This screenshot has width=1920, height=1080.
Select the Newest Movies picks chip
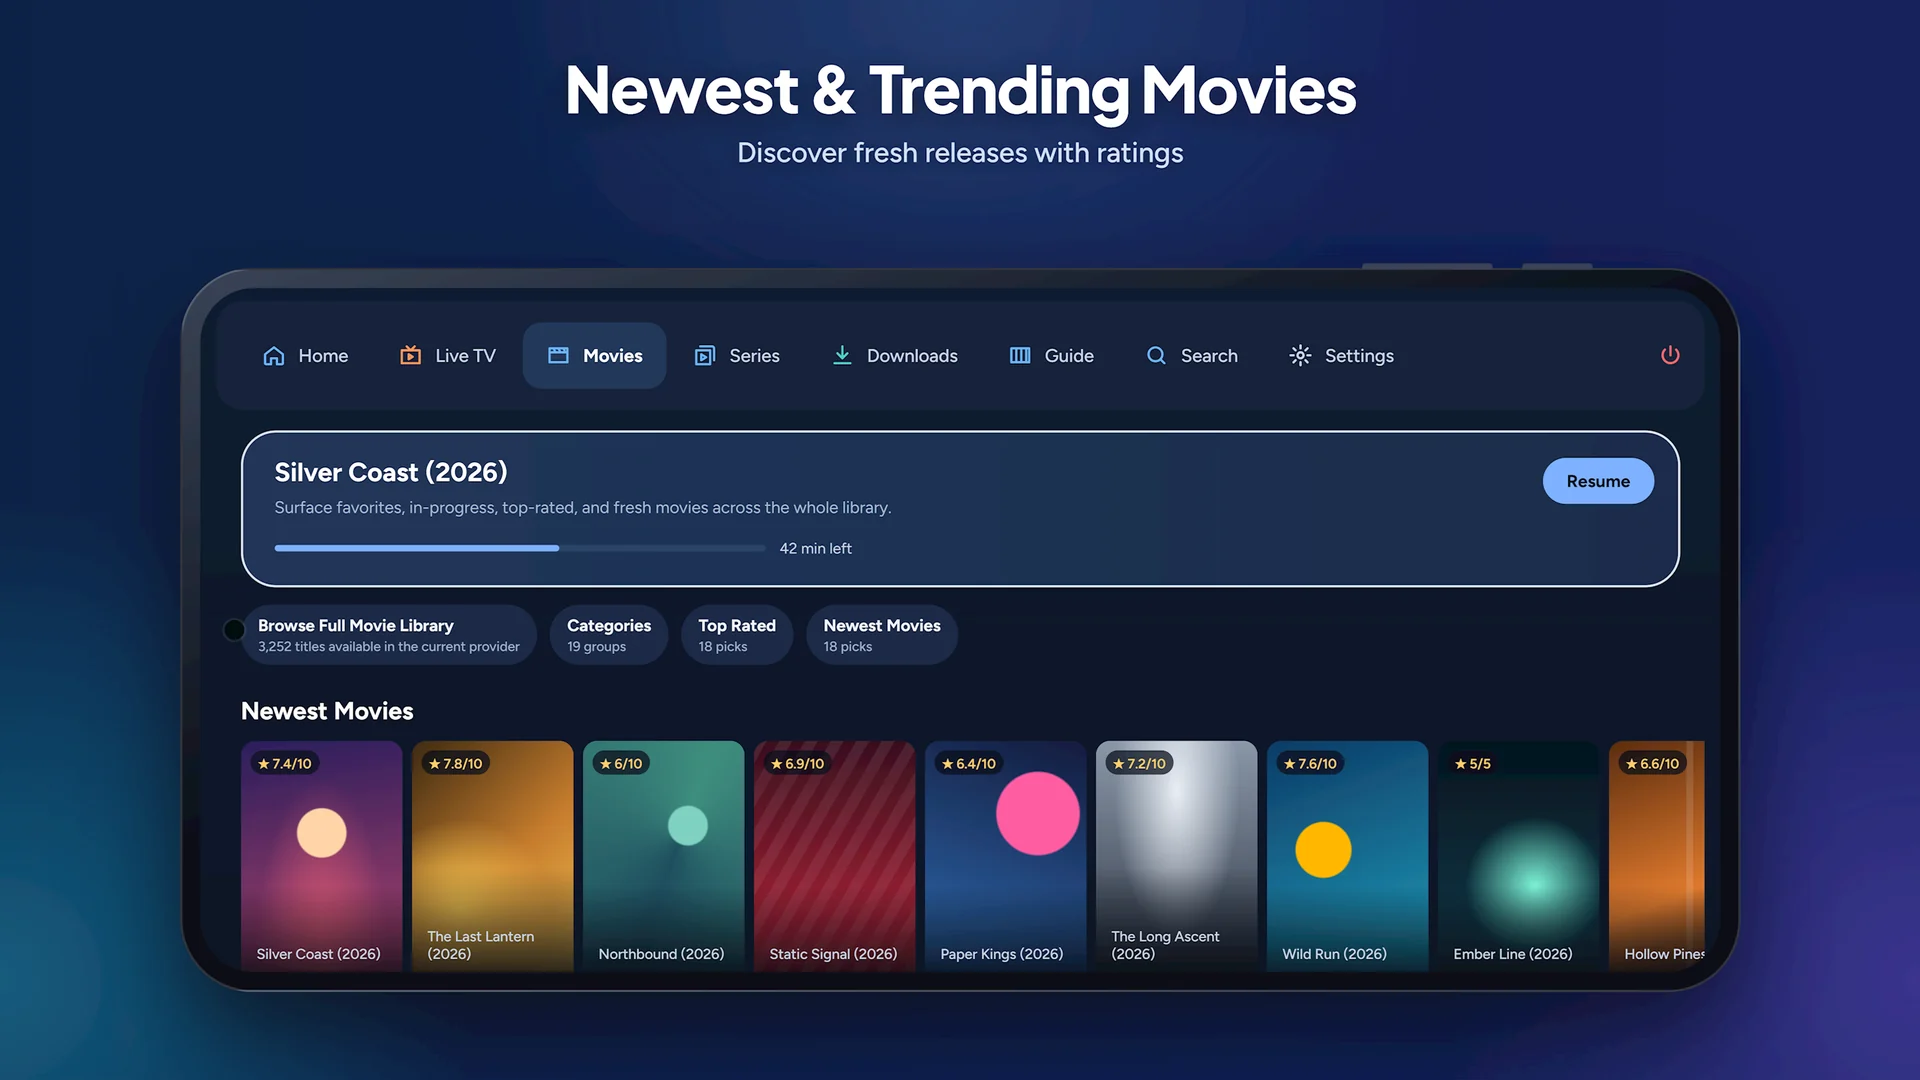click(x=882, y=635)
